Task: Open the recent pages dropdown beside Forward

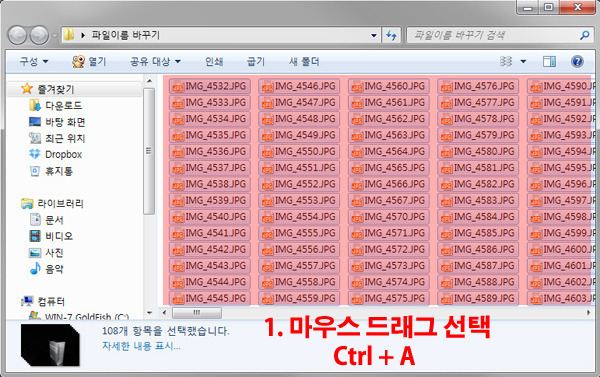Action: pos(55,36)
